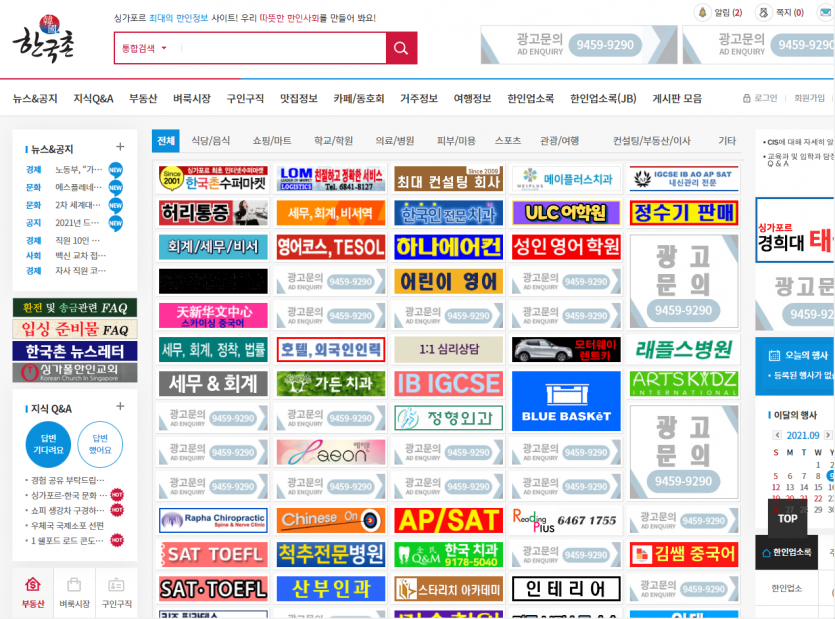Viewport: 835px width, 619px height.
Task: Select the 답변 했어요 circle button
Action: tap(100, 444)
